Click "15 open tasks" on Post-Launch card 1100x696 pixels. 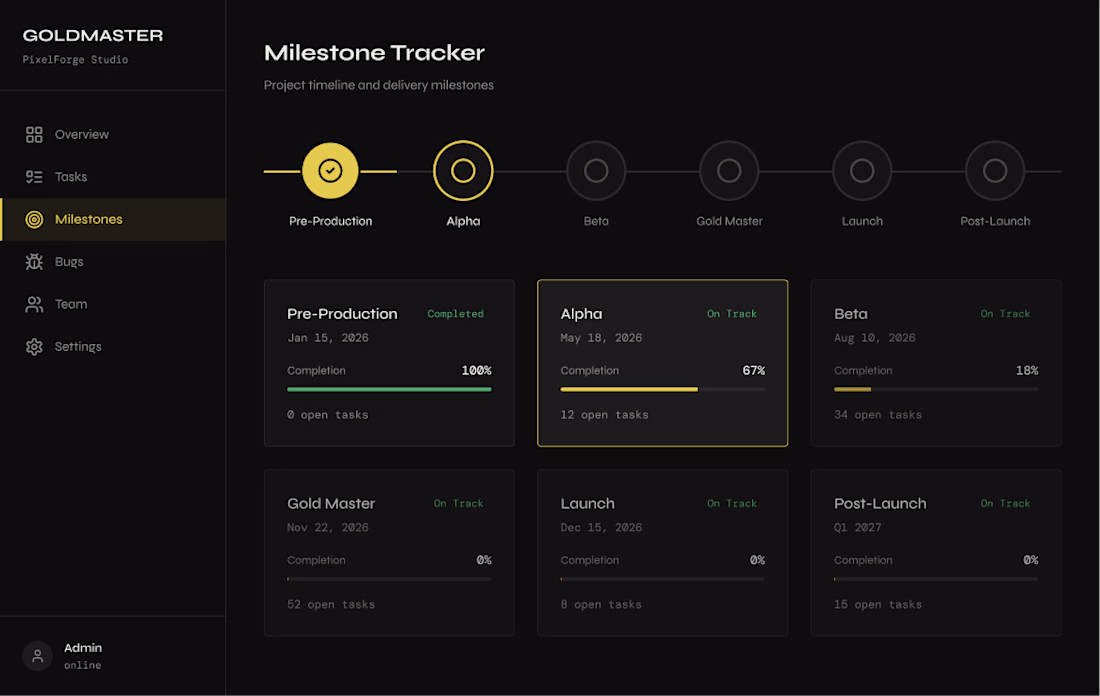click(x=878, y=605)
